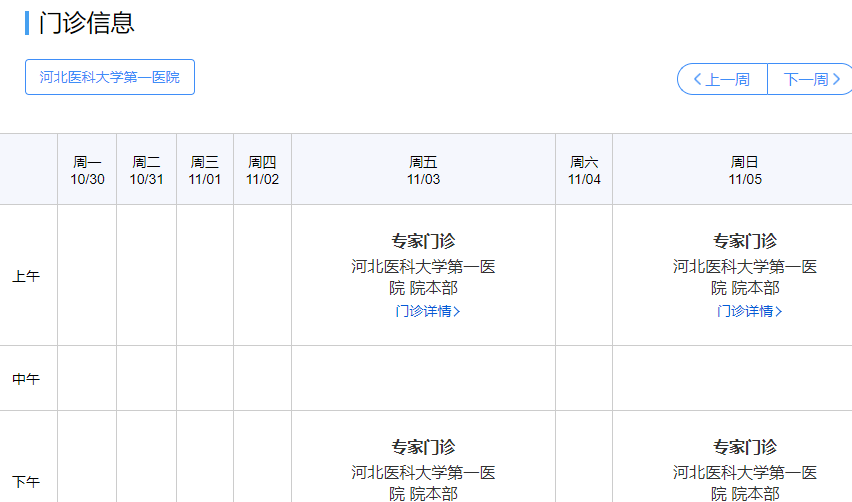The height and width of the screenshot is (502, 852).
Task: Click the 上午 row label
Action: point(27,276)
